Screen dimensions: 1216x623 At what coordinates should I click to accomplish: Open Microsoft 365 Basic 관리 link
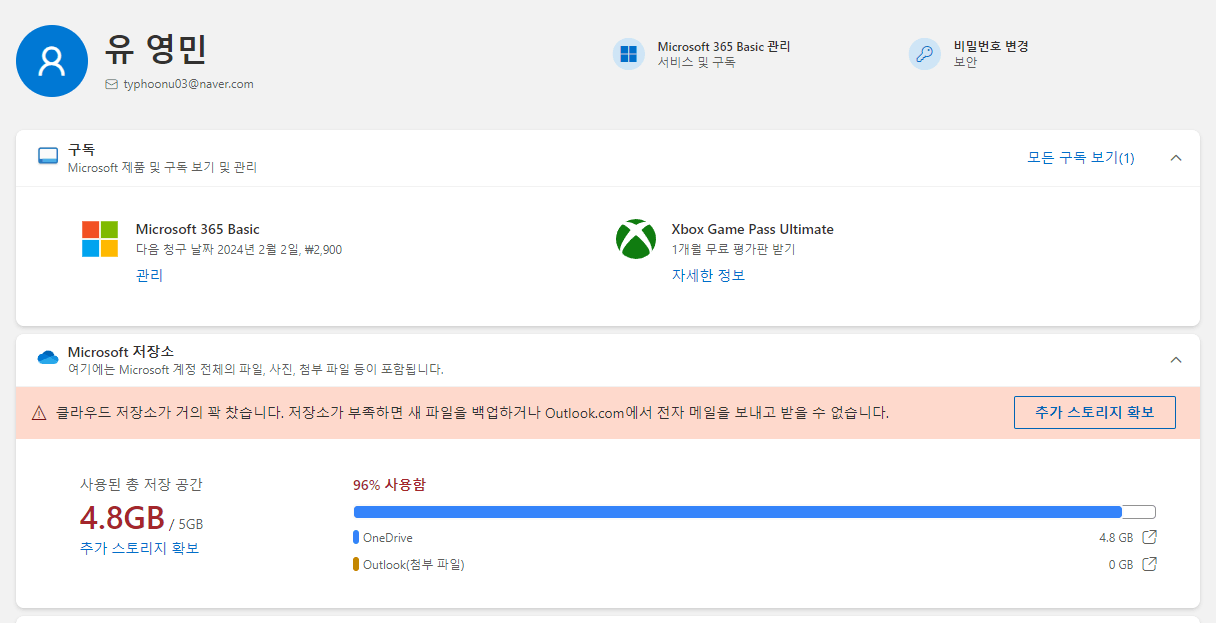click(x=724, y=47)
